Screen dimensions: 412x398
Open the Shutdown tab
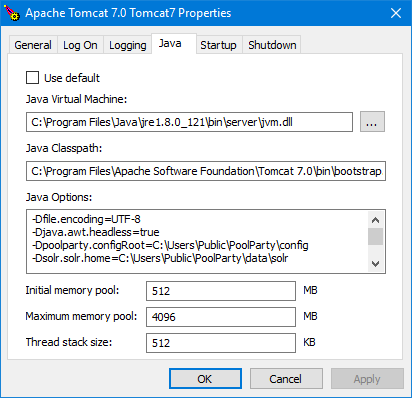coord(272,45)
